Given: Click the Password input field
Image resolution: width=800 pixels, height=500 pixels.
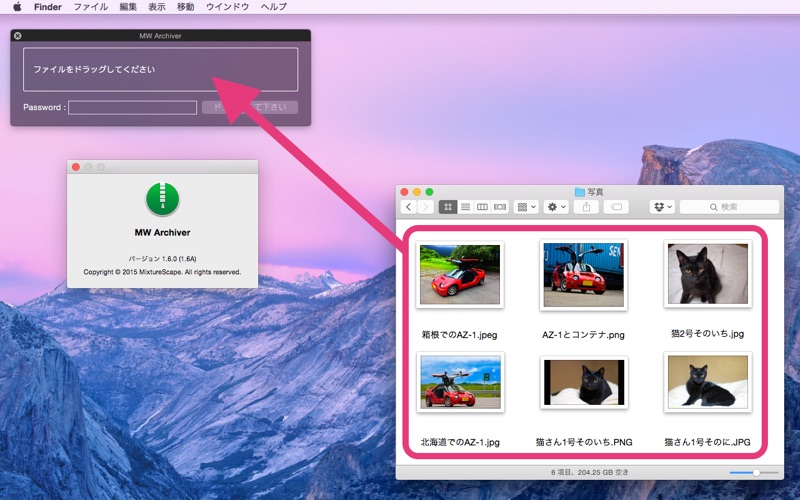Looking at the screenshot, I should (133, 107).
